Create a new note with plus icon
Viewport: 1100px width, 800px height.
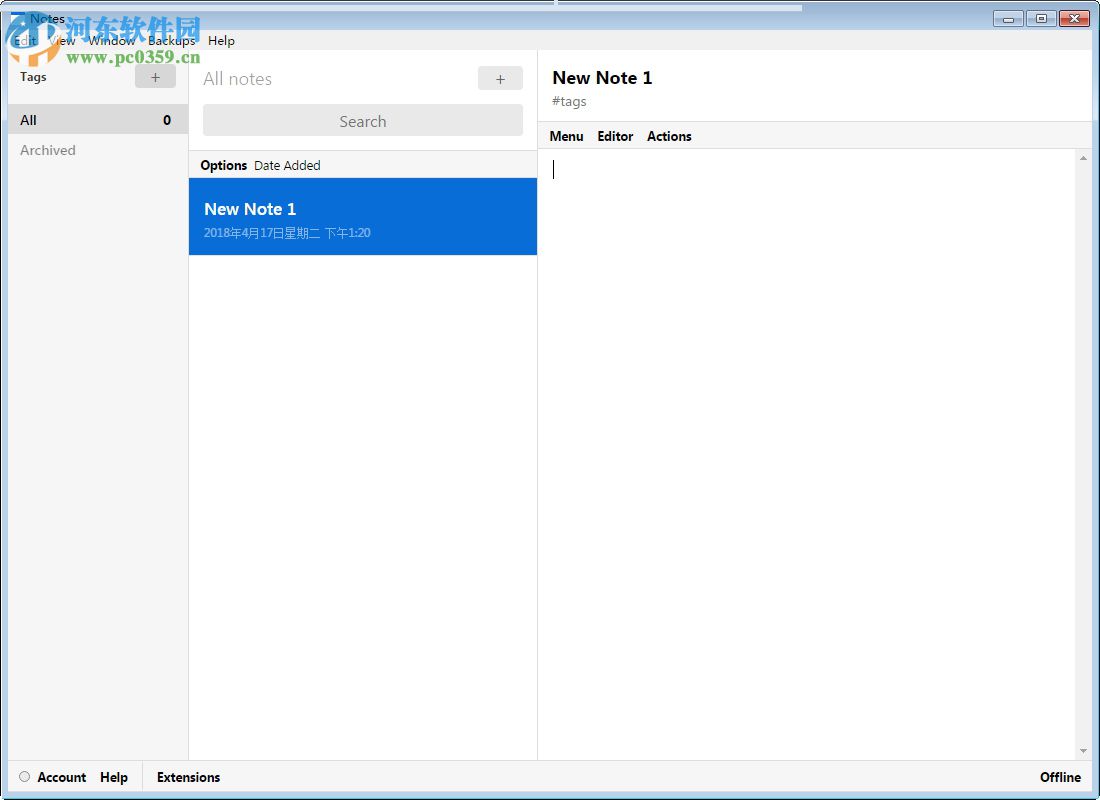500,79
